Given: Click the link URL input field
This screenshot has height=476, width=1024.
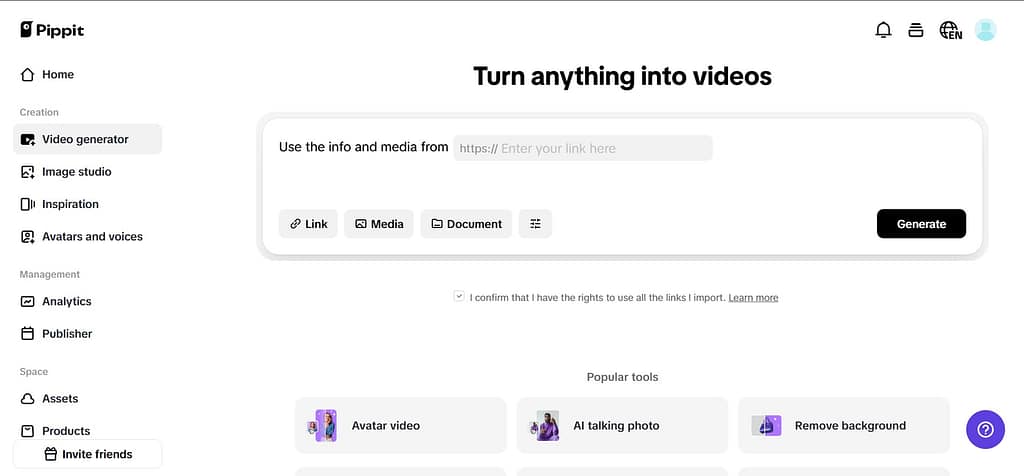Looking at the screenshot, I should pos(600,148).
